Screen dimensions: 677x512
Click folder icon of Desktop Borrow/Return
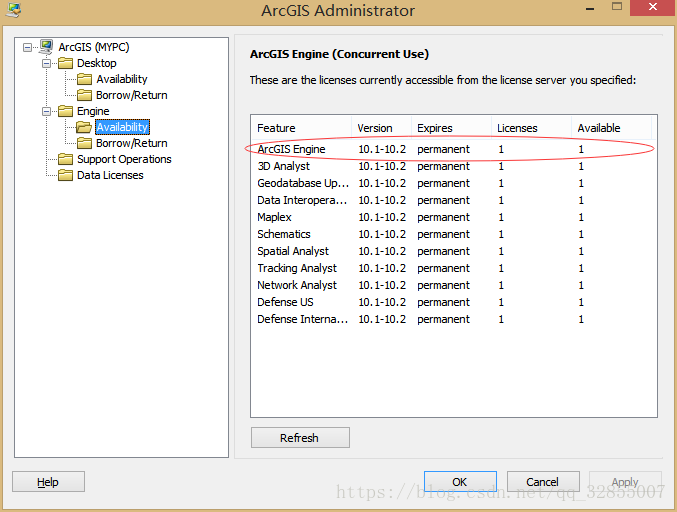click(x=84, y=95)
